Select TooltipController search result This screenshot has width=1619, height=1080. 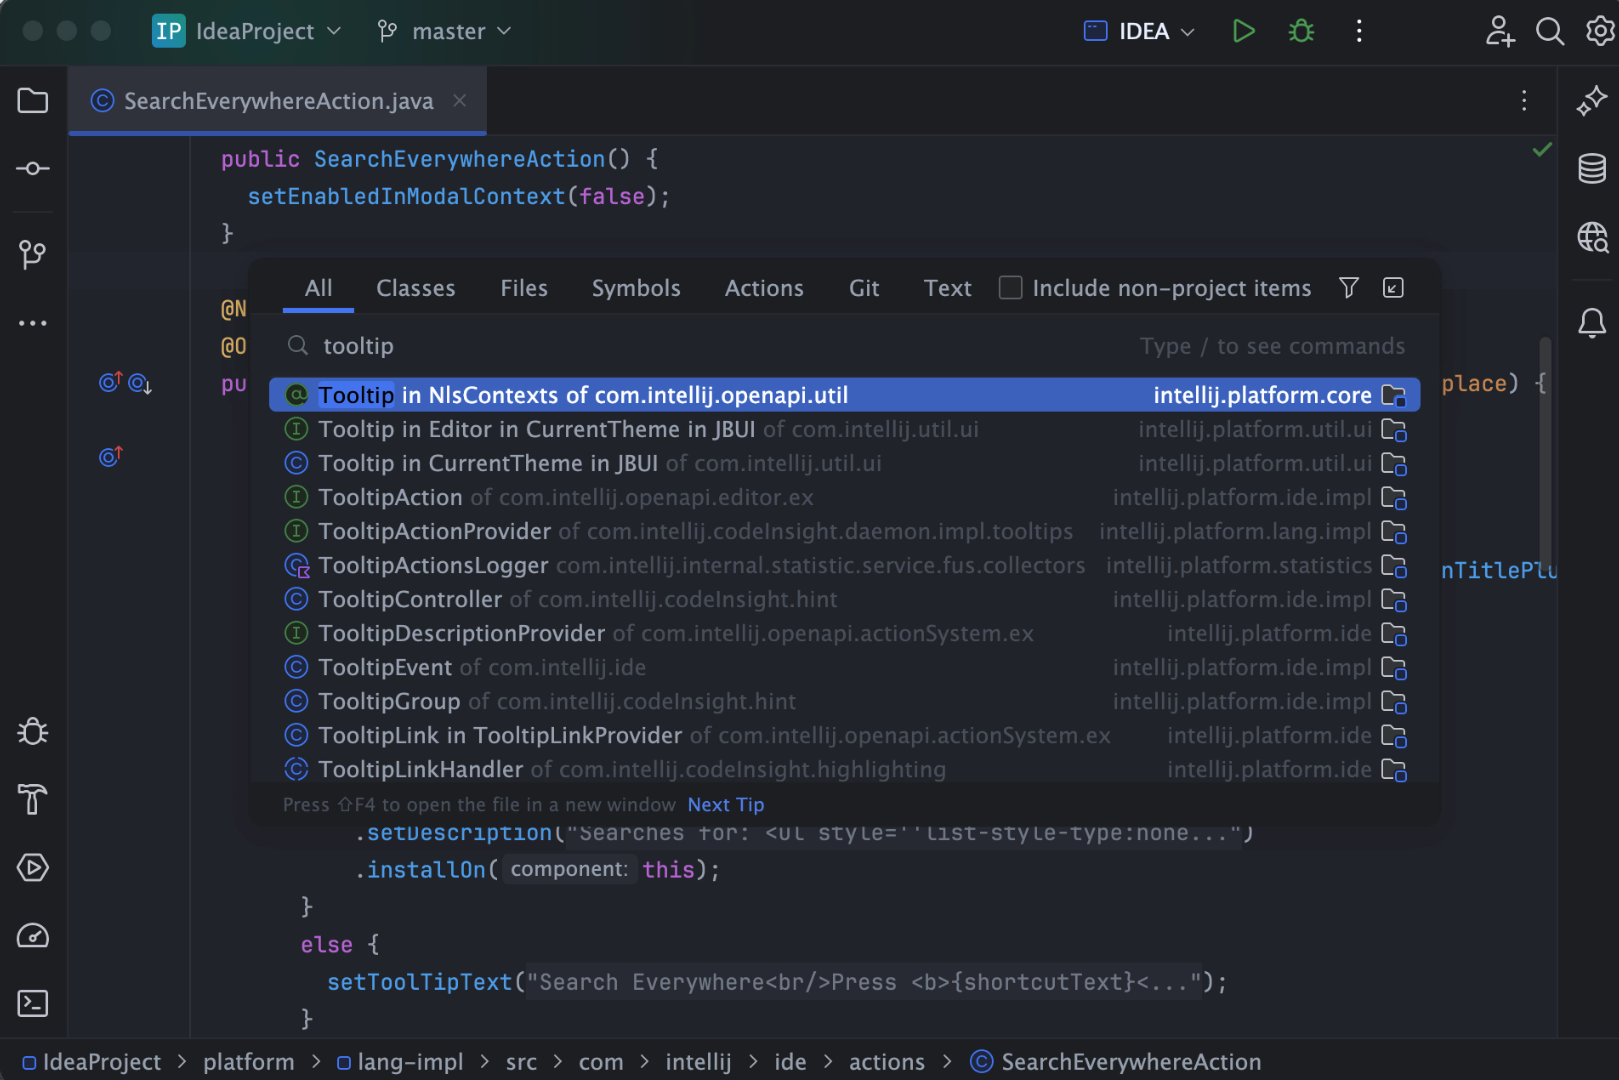(410, 599)
